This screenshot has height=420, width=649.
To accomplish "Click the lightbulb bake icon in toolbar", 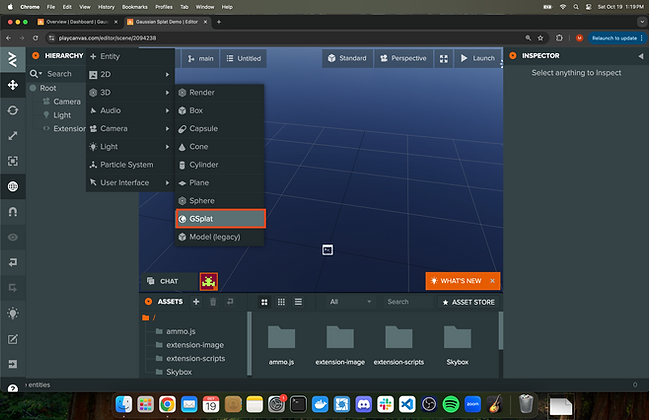I will pos(13,314).
